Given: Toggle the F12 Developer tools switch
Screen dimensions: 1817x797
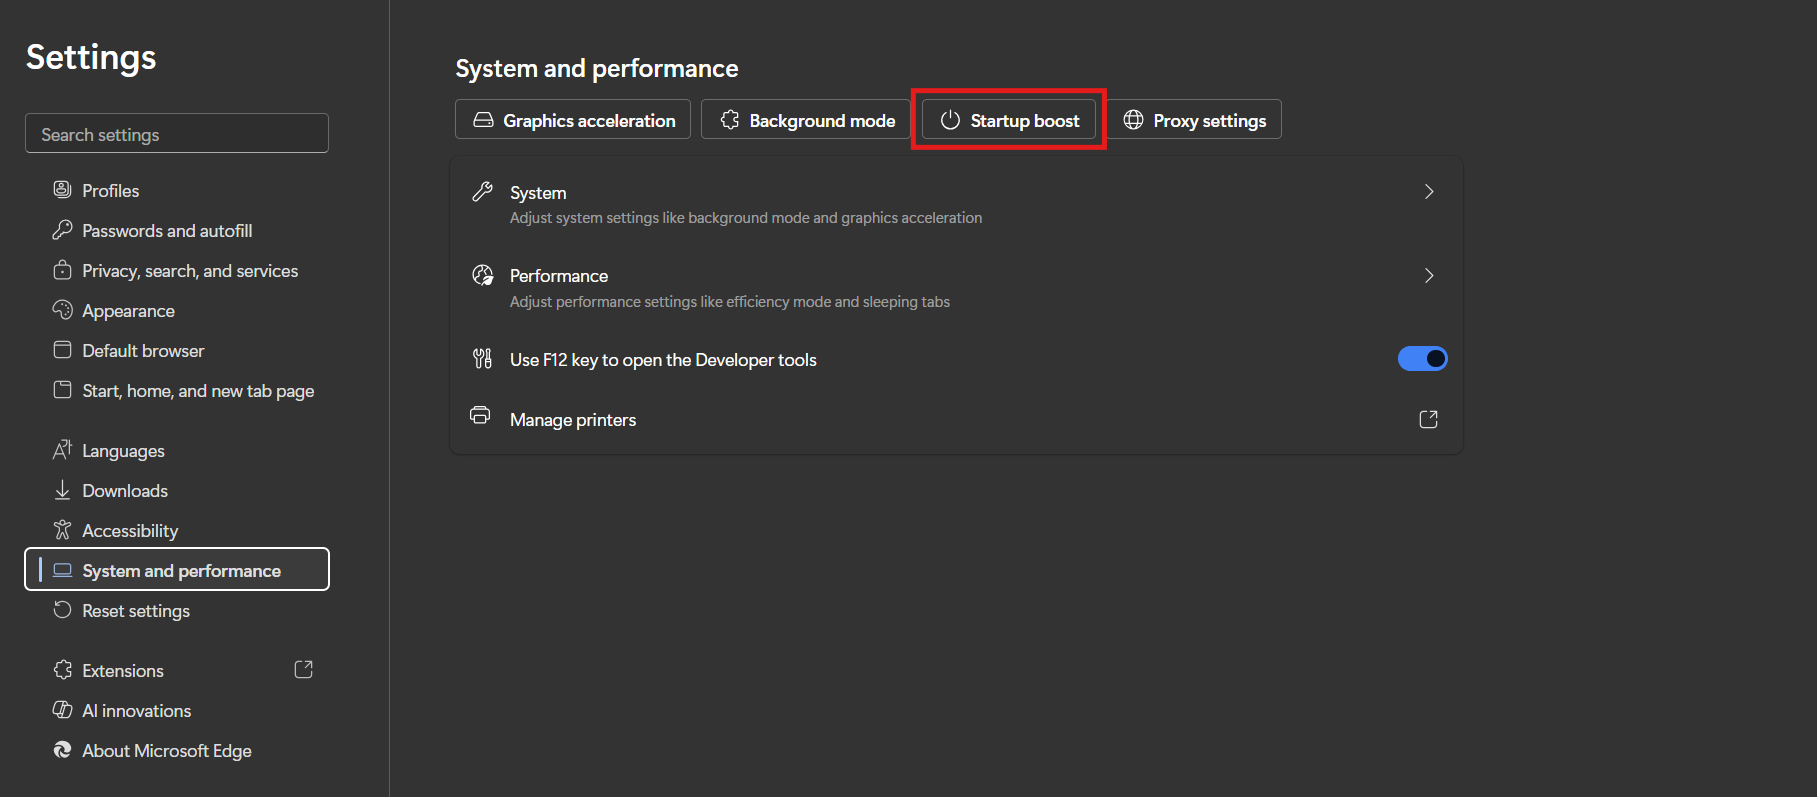Looking at the screenshot, I should [1422, 359].
